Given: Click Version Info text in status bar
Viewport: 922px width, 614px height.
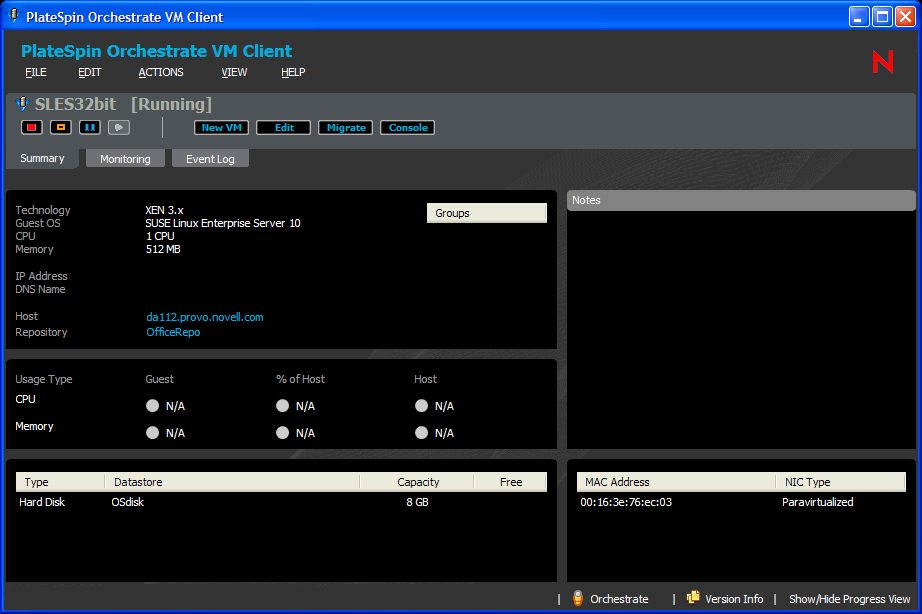Looking at the screenshot, I should [734, 599].
